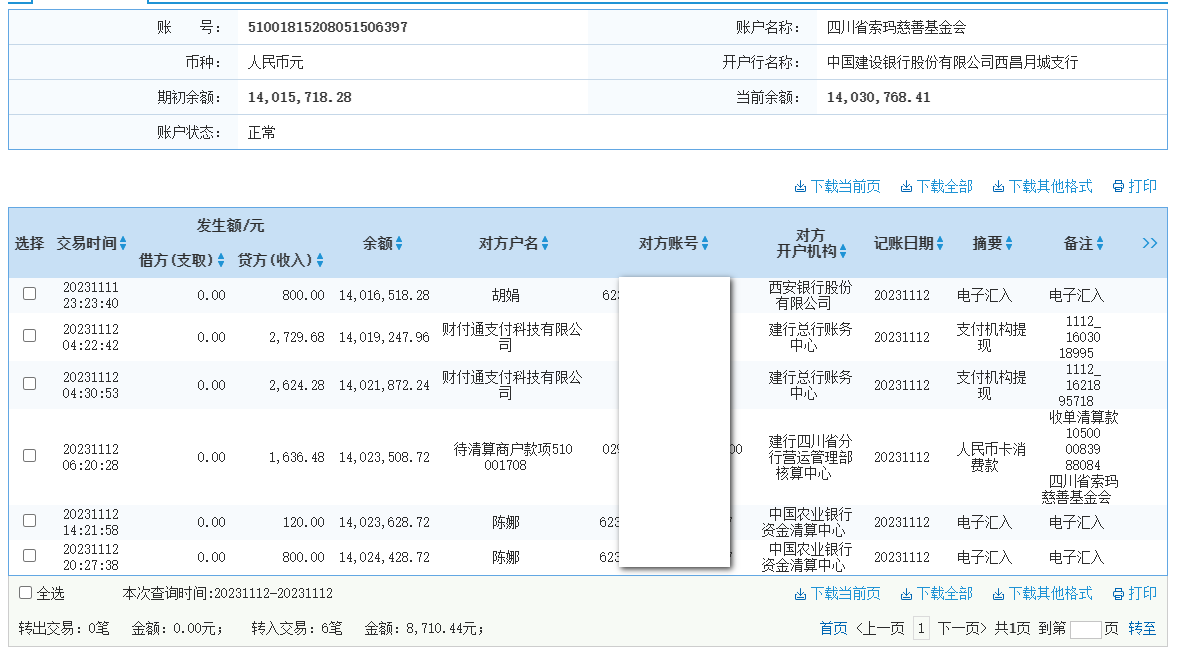
Task: Click balance cell 14,023,508.72
Action: click(384, 457)
